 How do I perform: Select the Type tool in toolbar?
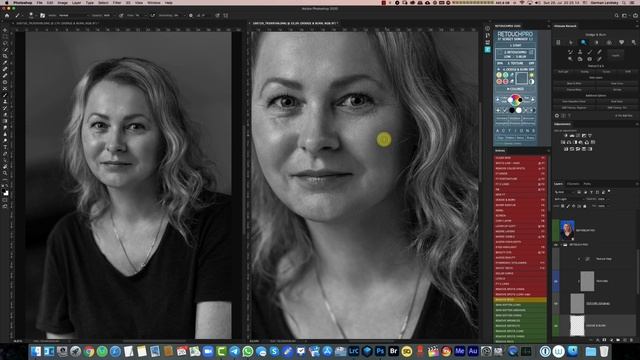[x=5, y=147]
